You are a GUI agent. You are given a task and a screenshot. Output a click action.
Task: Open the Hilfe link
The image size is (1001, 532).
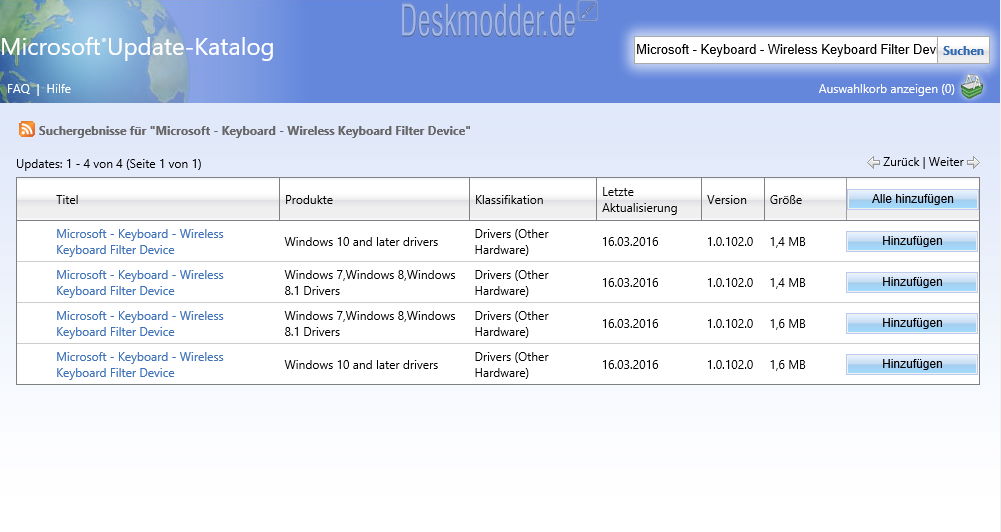[58, 89]
